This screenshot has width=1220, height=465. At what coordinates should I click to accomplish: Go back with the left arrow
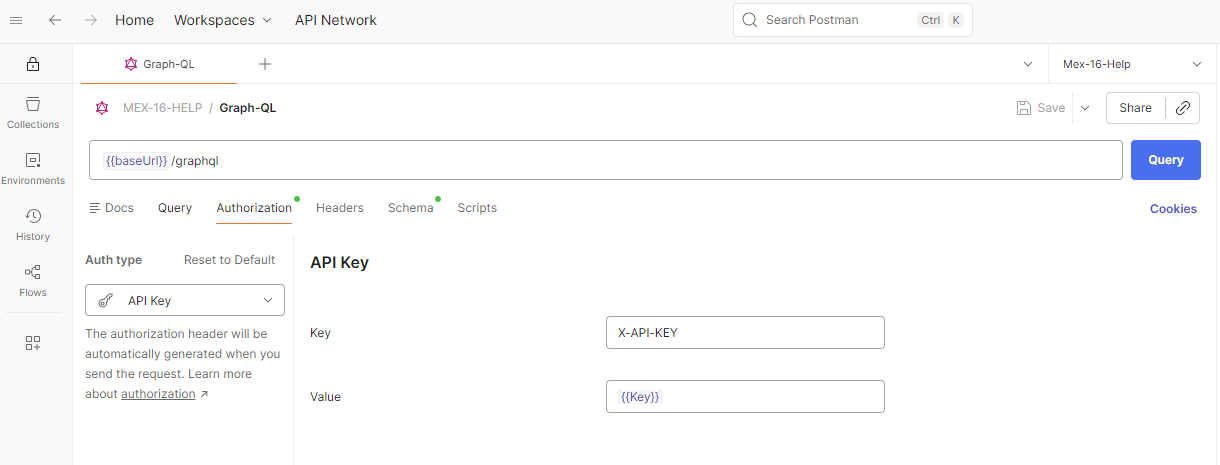pyautogui.click(x=55, y=20)
